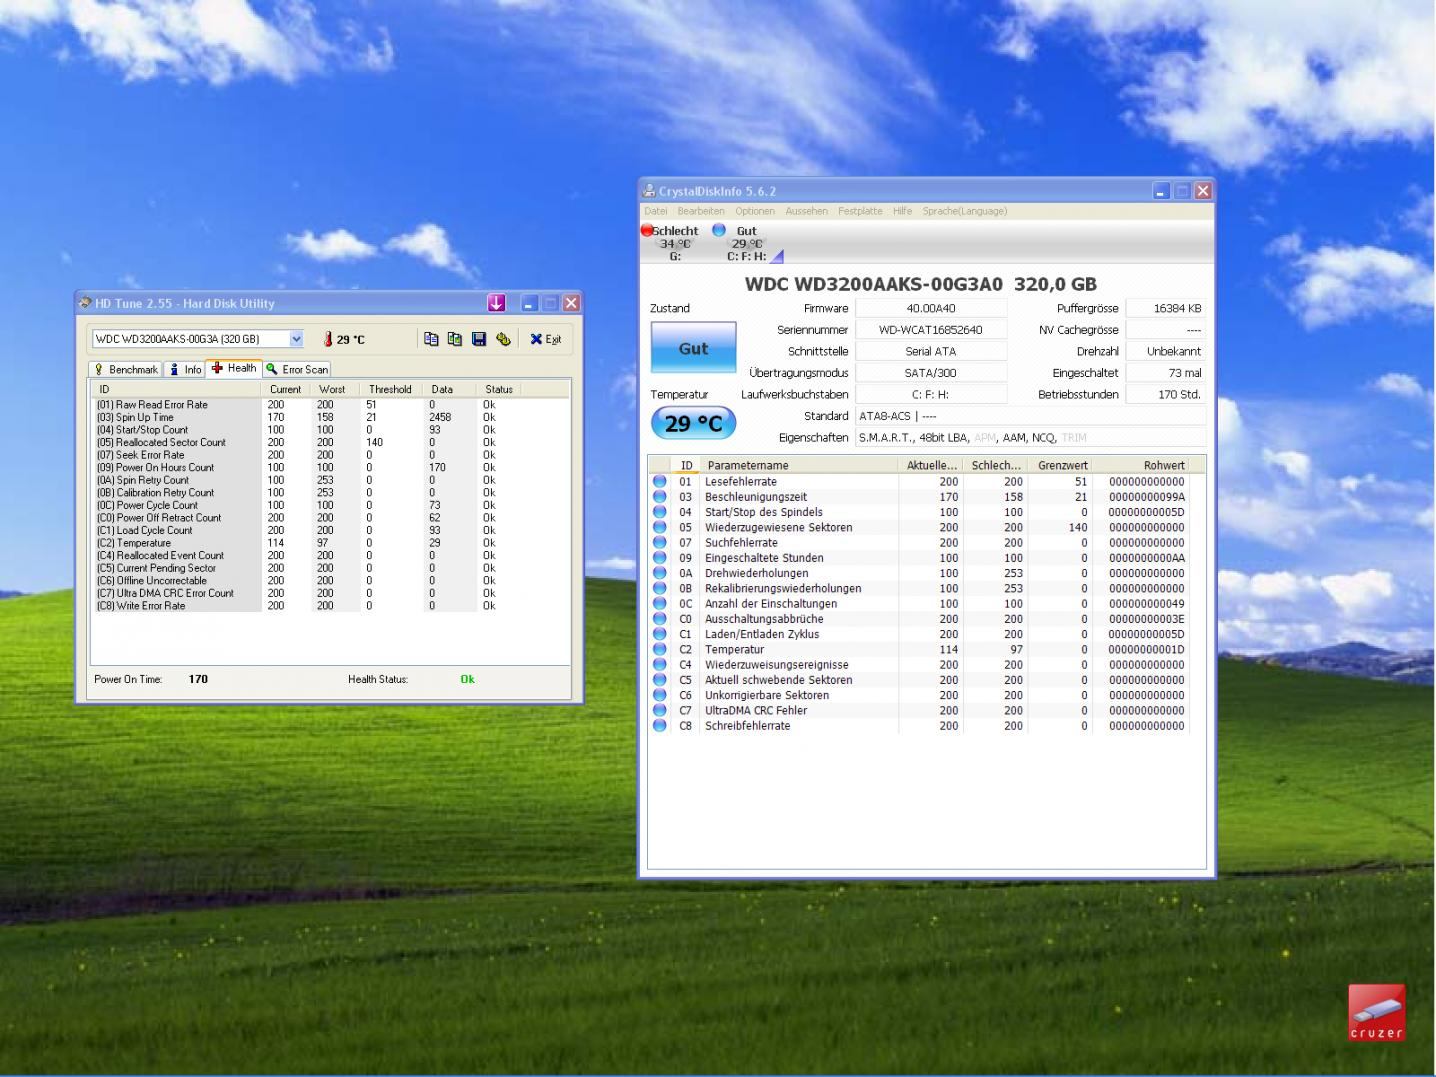Click the blue status orb for row 09 Eingeschaltete Stunden

(660, 558)
